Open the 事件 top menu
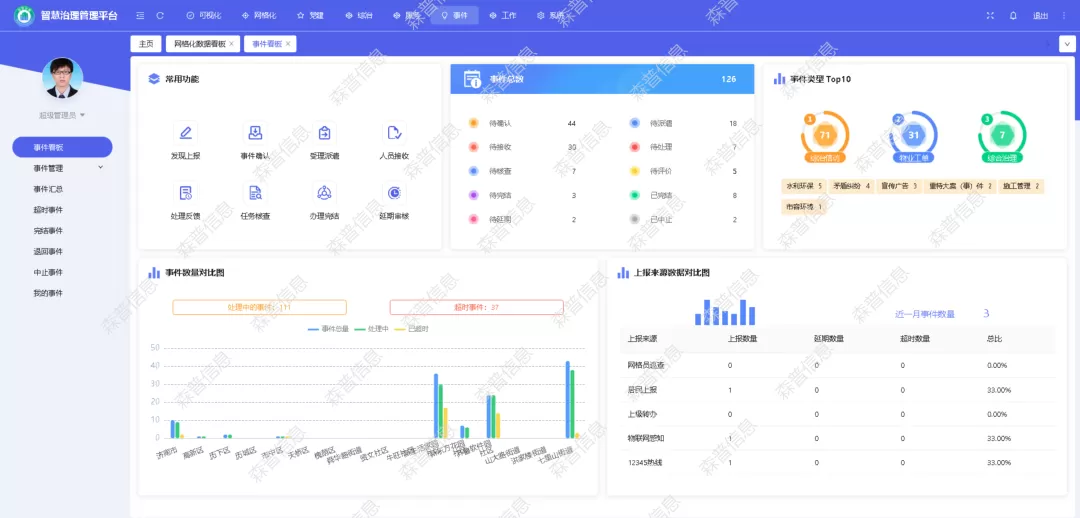The image size is (1080, 518). (x=454, y=15)
